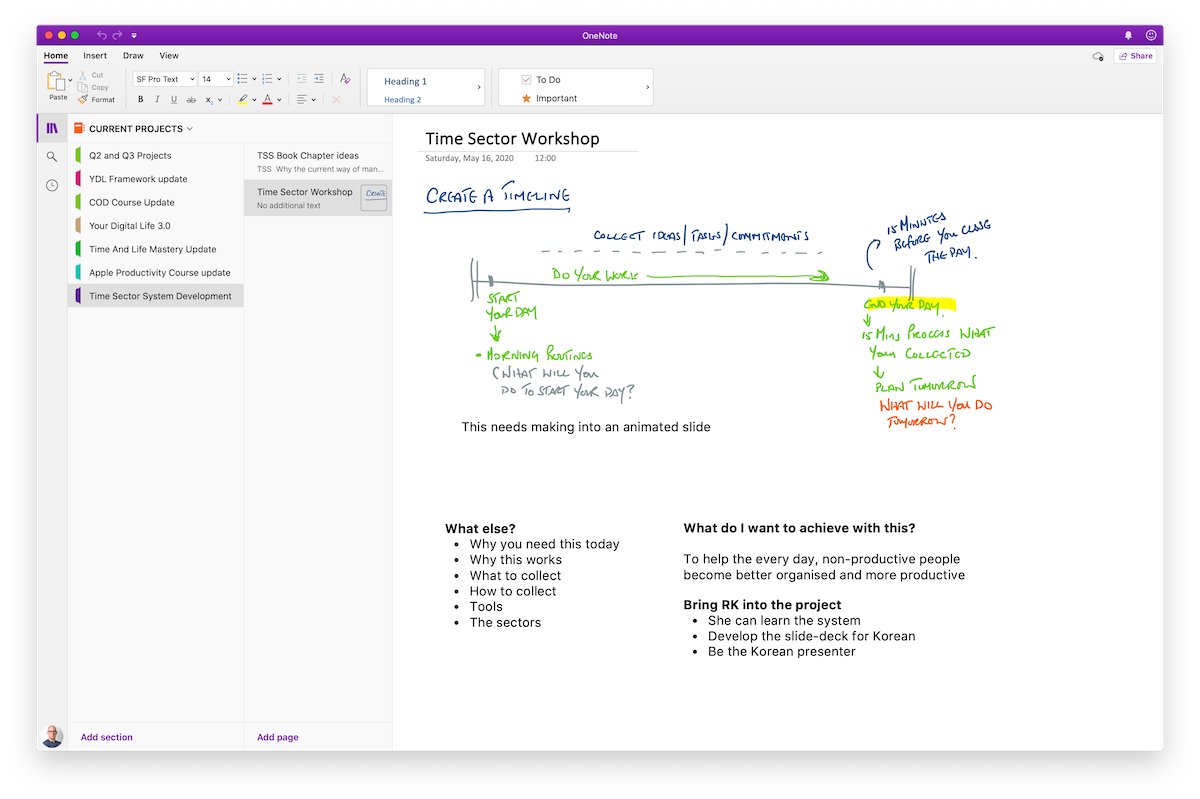
Task: Open the SF Pro Text font dropdown
Action: 164,79
